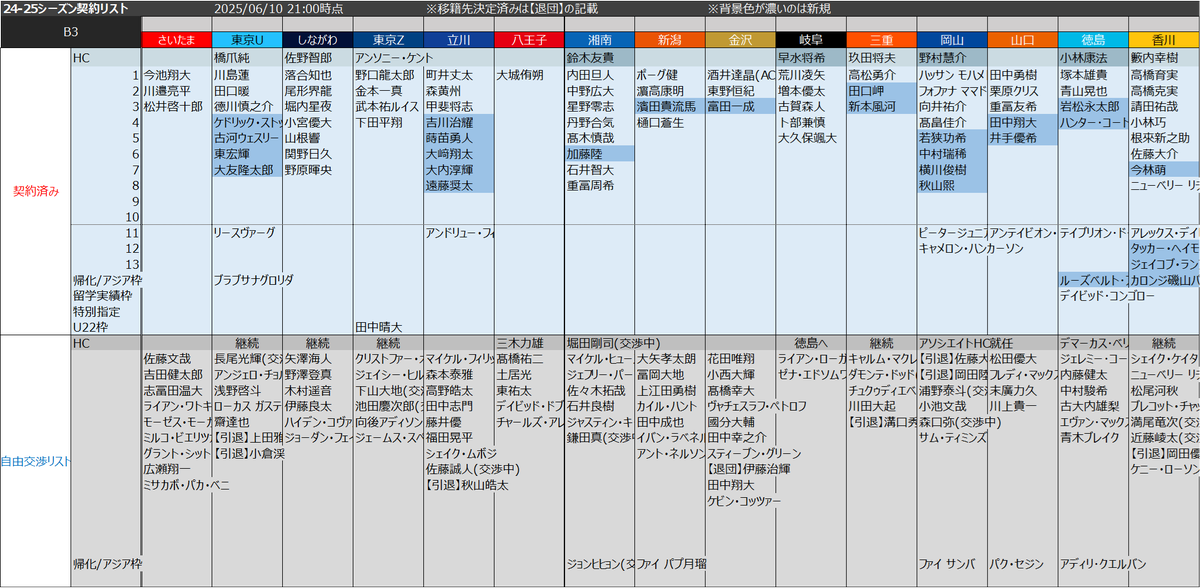Click head coach cell 玖田将夫
The height and width of the screenshot is (588, 1200).
881,58
